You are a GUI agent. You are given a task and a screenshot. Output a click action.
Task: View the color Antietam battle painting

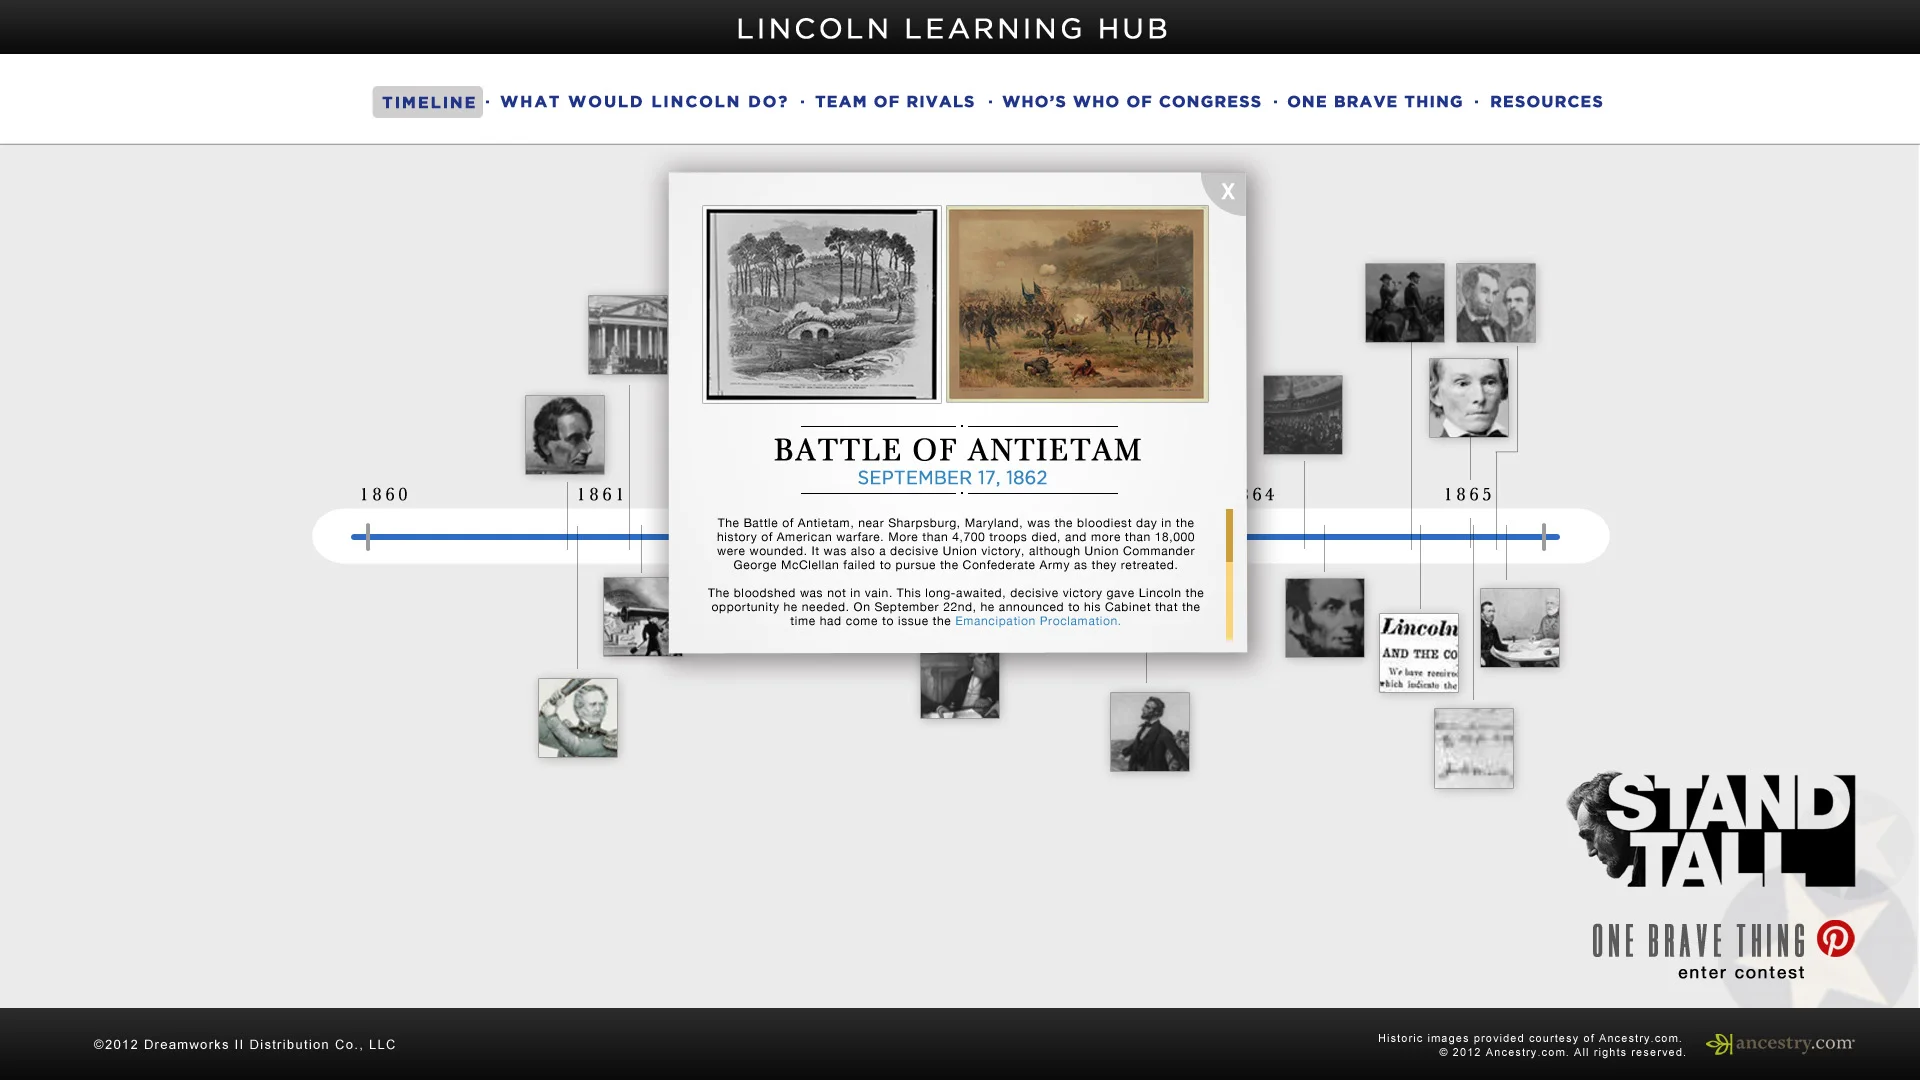pyautogui.click(x=1077, y=302)
